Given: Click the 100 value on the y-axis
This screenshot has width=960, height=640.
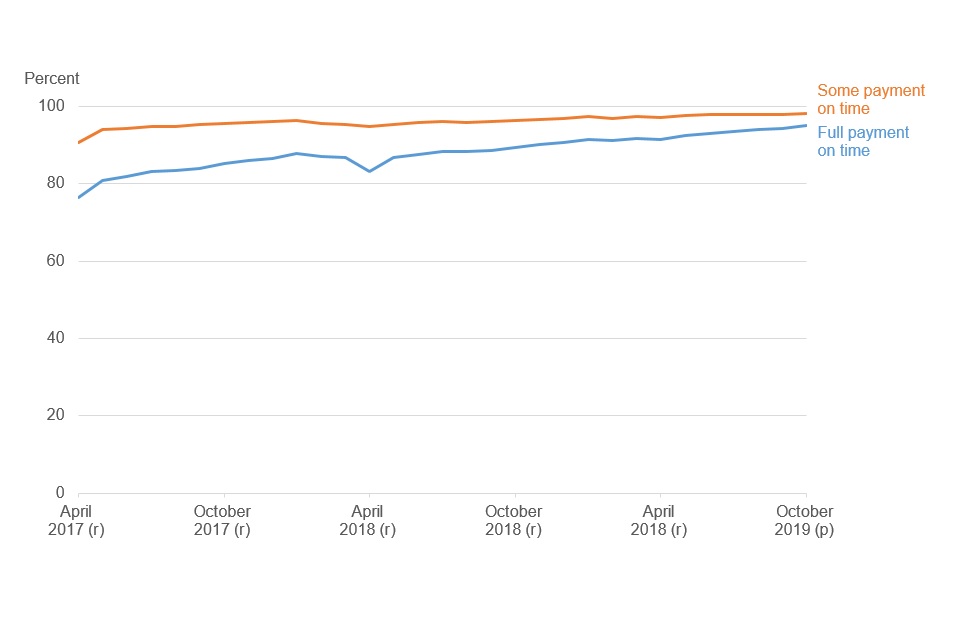Looking at the screenshot, I should click(51, 105).
